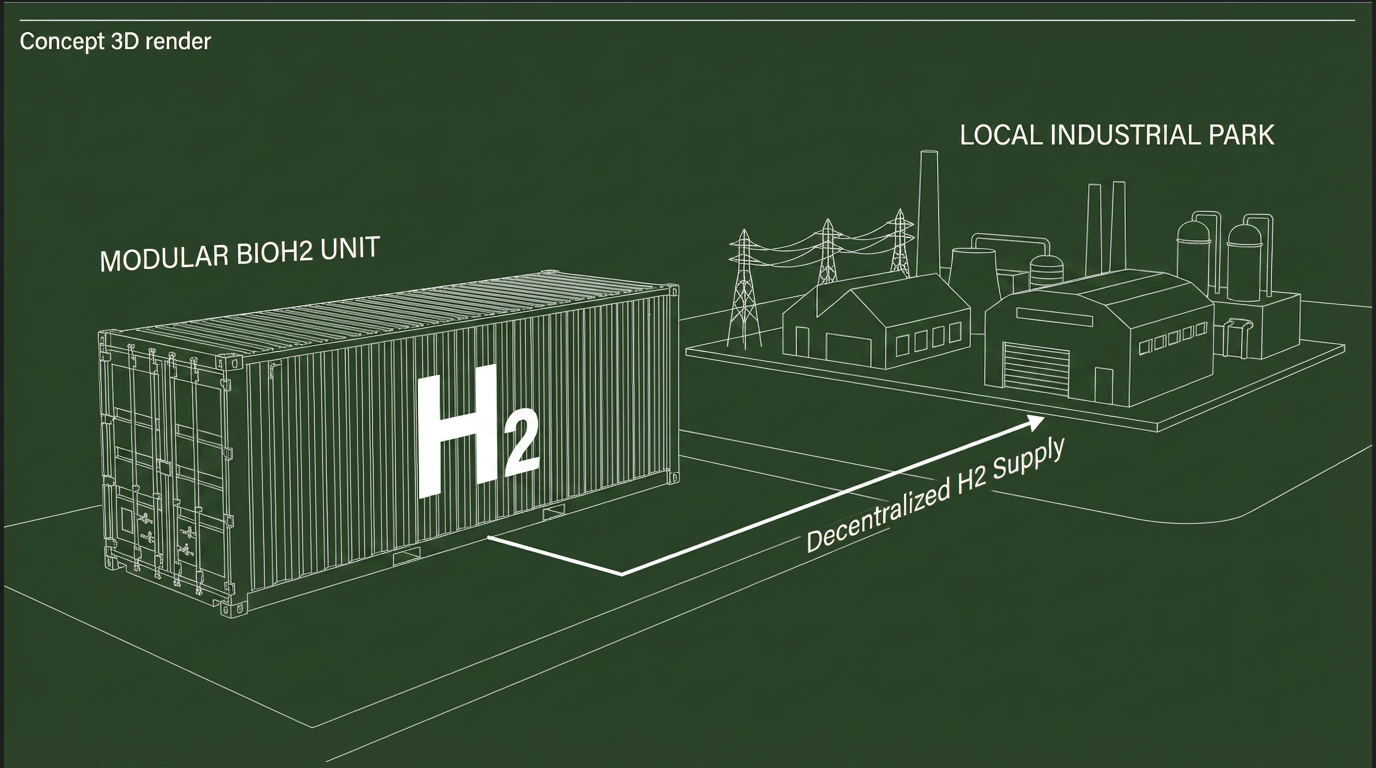Select the middle electricity pylon

point(828,255)
